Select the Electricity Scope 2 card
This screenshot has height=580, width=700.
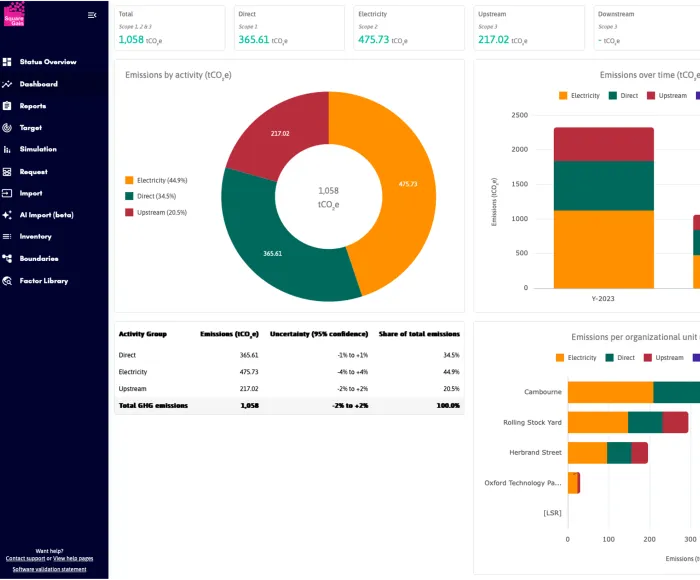409,28
